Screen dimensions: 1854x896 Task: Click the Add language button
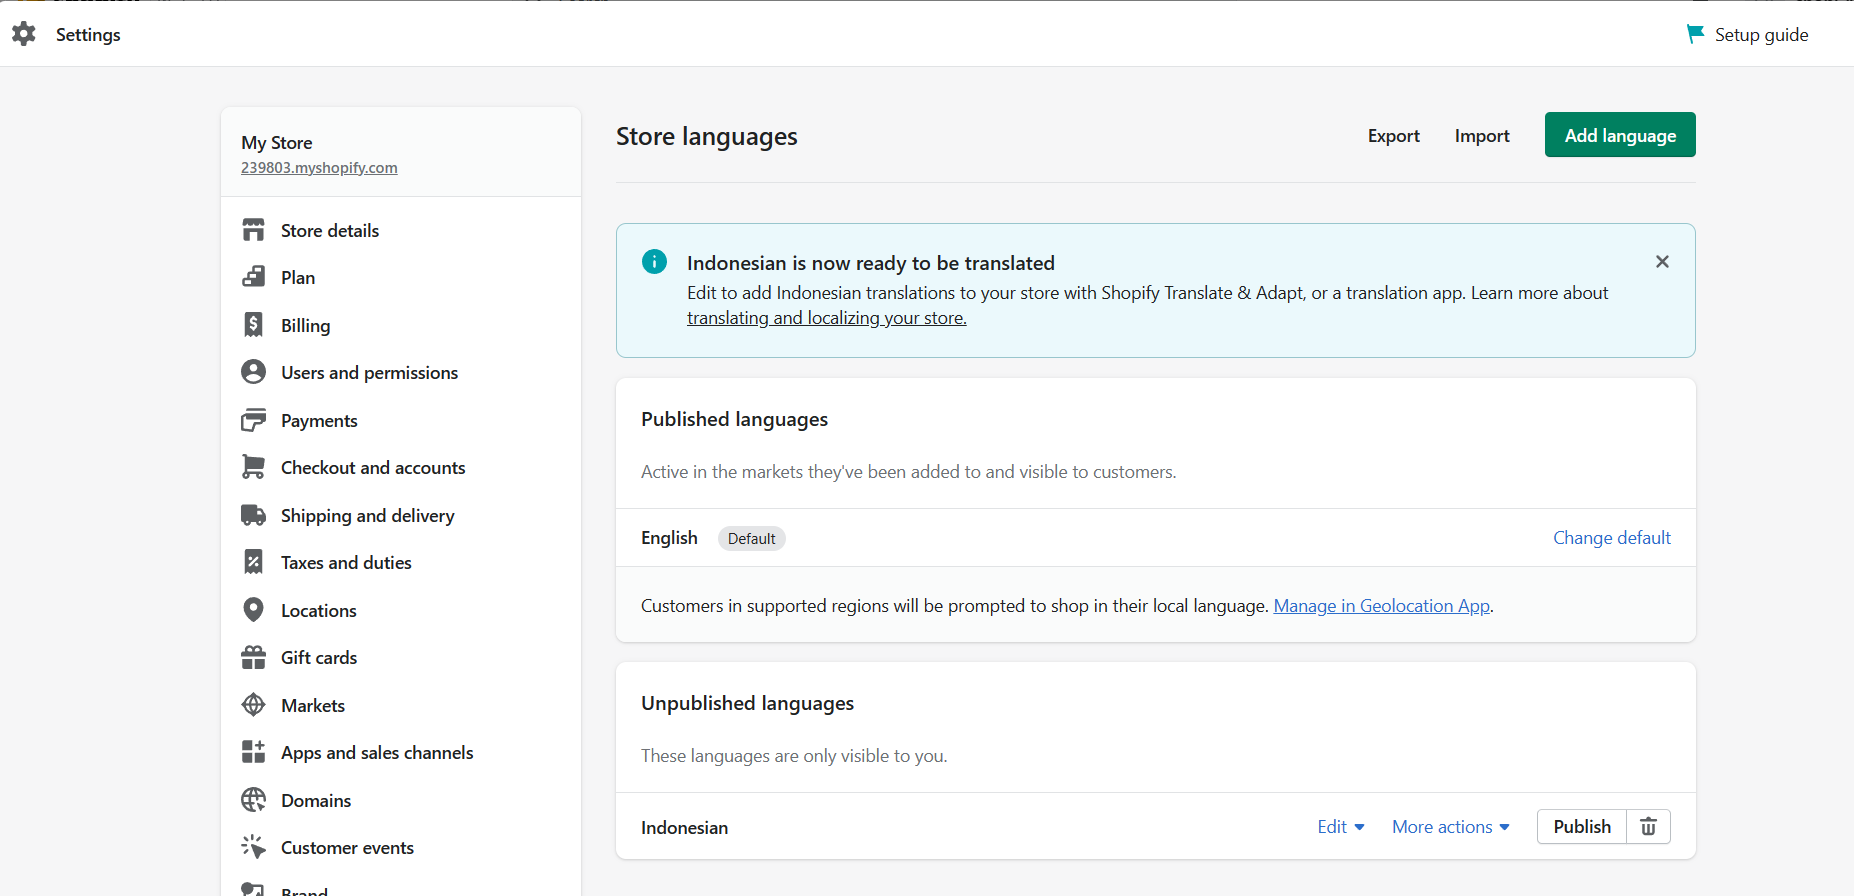click(1620, 135)
